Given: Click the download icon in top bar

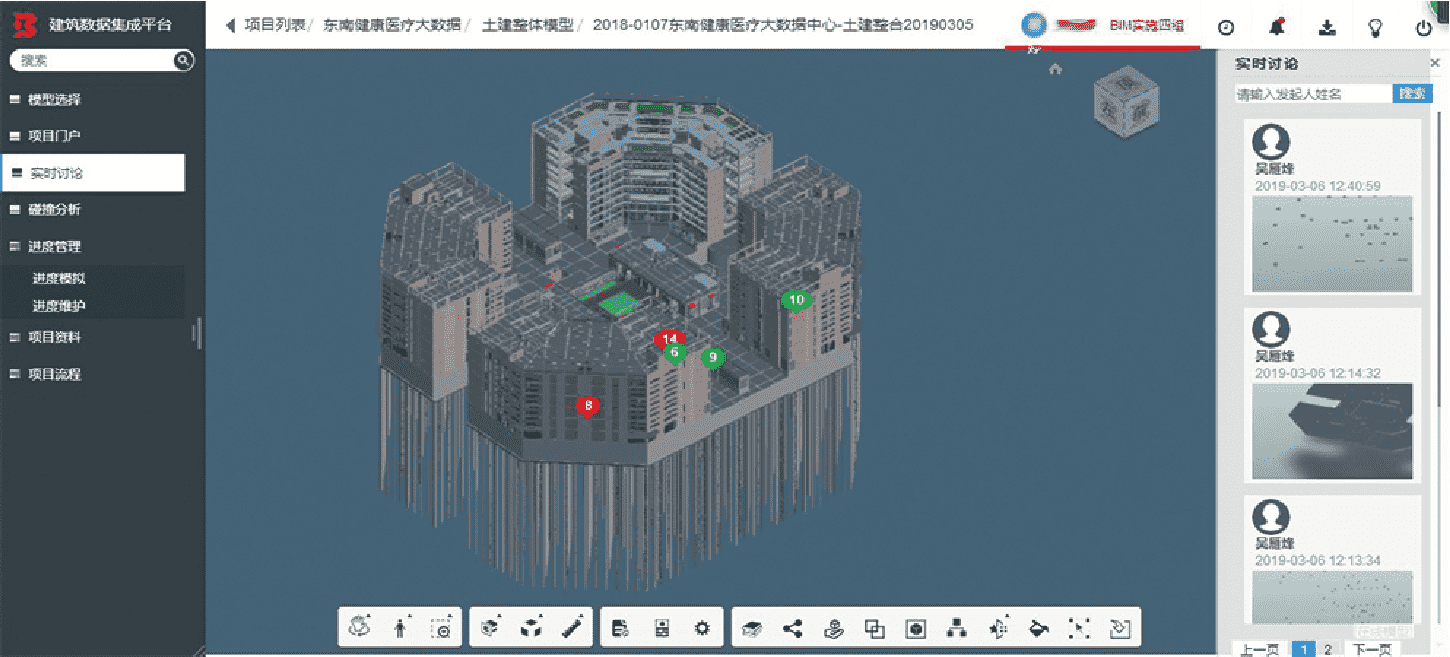Looking at the screenshot, I should click(1327, 27).
